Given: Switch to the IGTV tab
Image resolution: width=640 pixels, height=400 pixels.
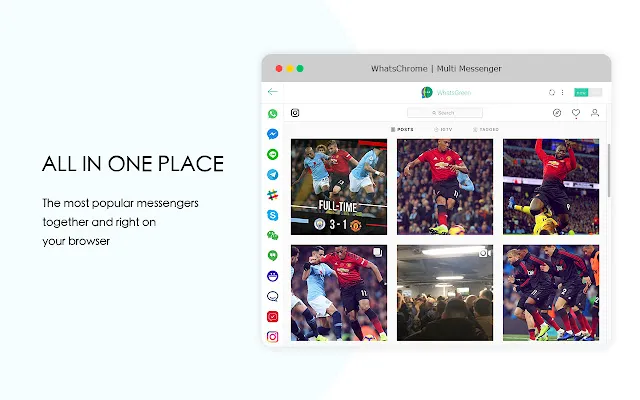Looking at the screenshot, I should coord(443,129).
